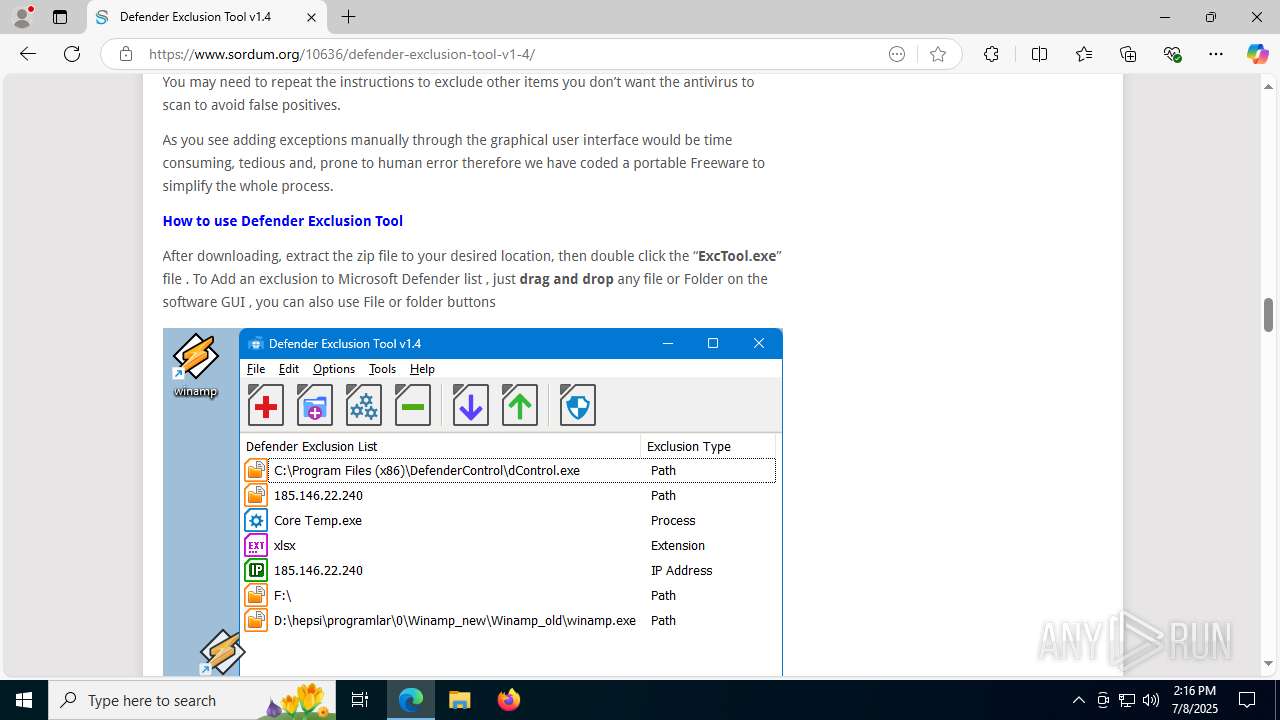Screen dimensions: 1280x720
Task: Show hidden tray icons chevron
Action: click(1078, 700)
